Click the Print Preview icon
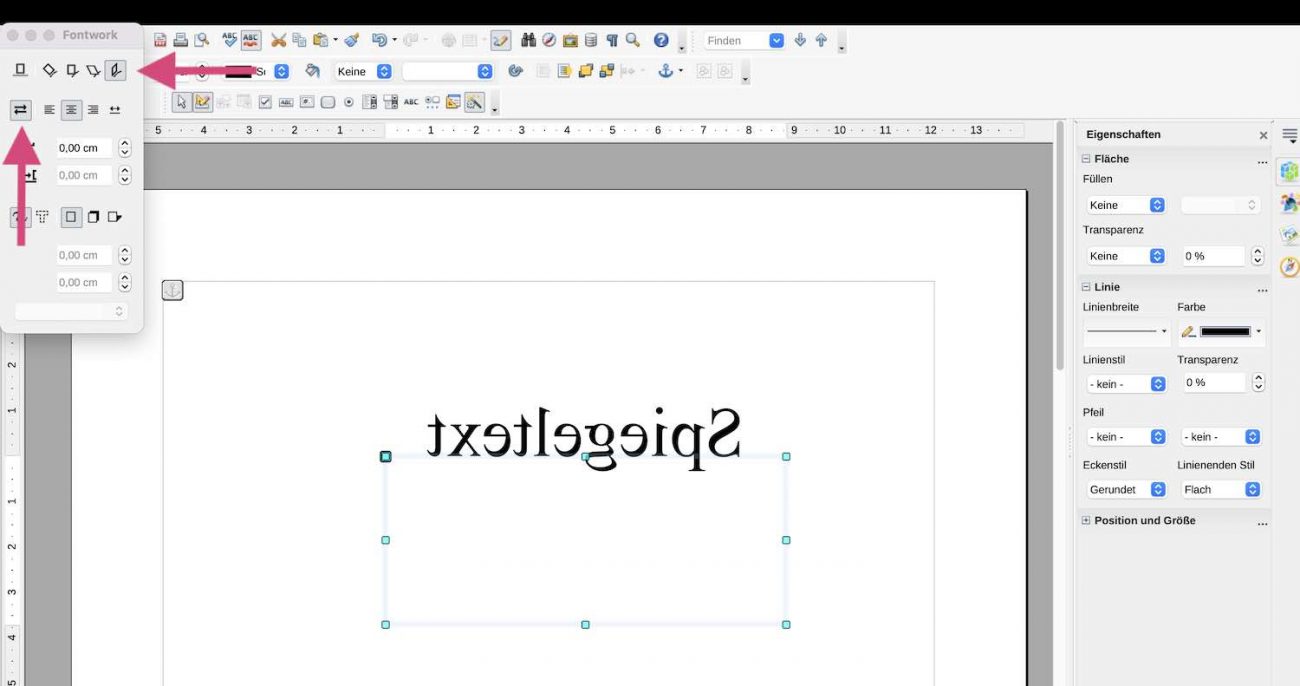 (x=200, y=40)
